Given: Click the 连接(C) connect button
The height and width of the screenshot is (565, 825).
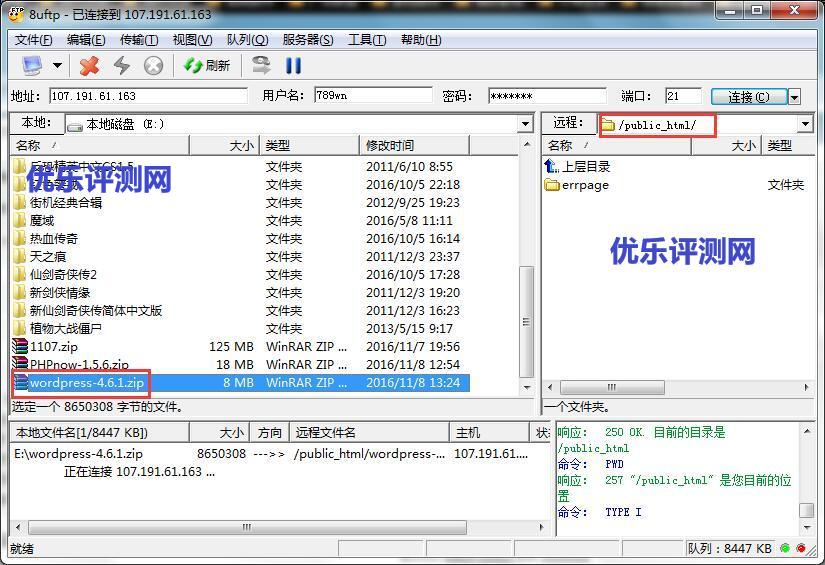Looking at the screenshot, I should click(x=748, y=97).
